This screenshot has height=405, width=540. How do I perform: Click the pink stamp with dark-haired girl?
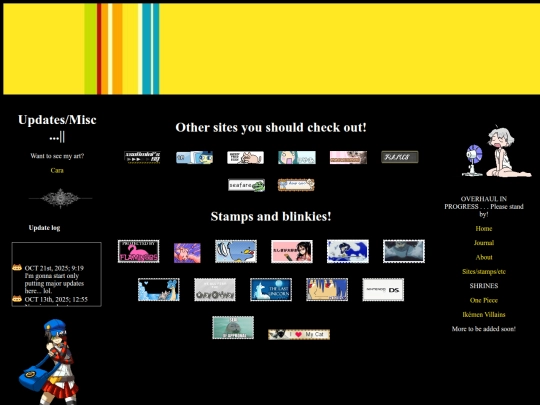coord(292,251)
